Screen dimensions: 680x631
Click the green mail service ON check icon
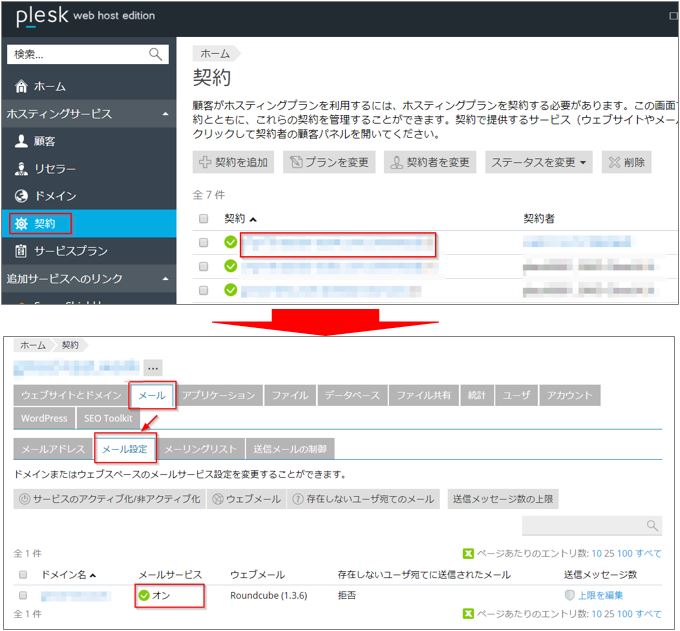tap(144, 595)
